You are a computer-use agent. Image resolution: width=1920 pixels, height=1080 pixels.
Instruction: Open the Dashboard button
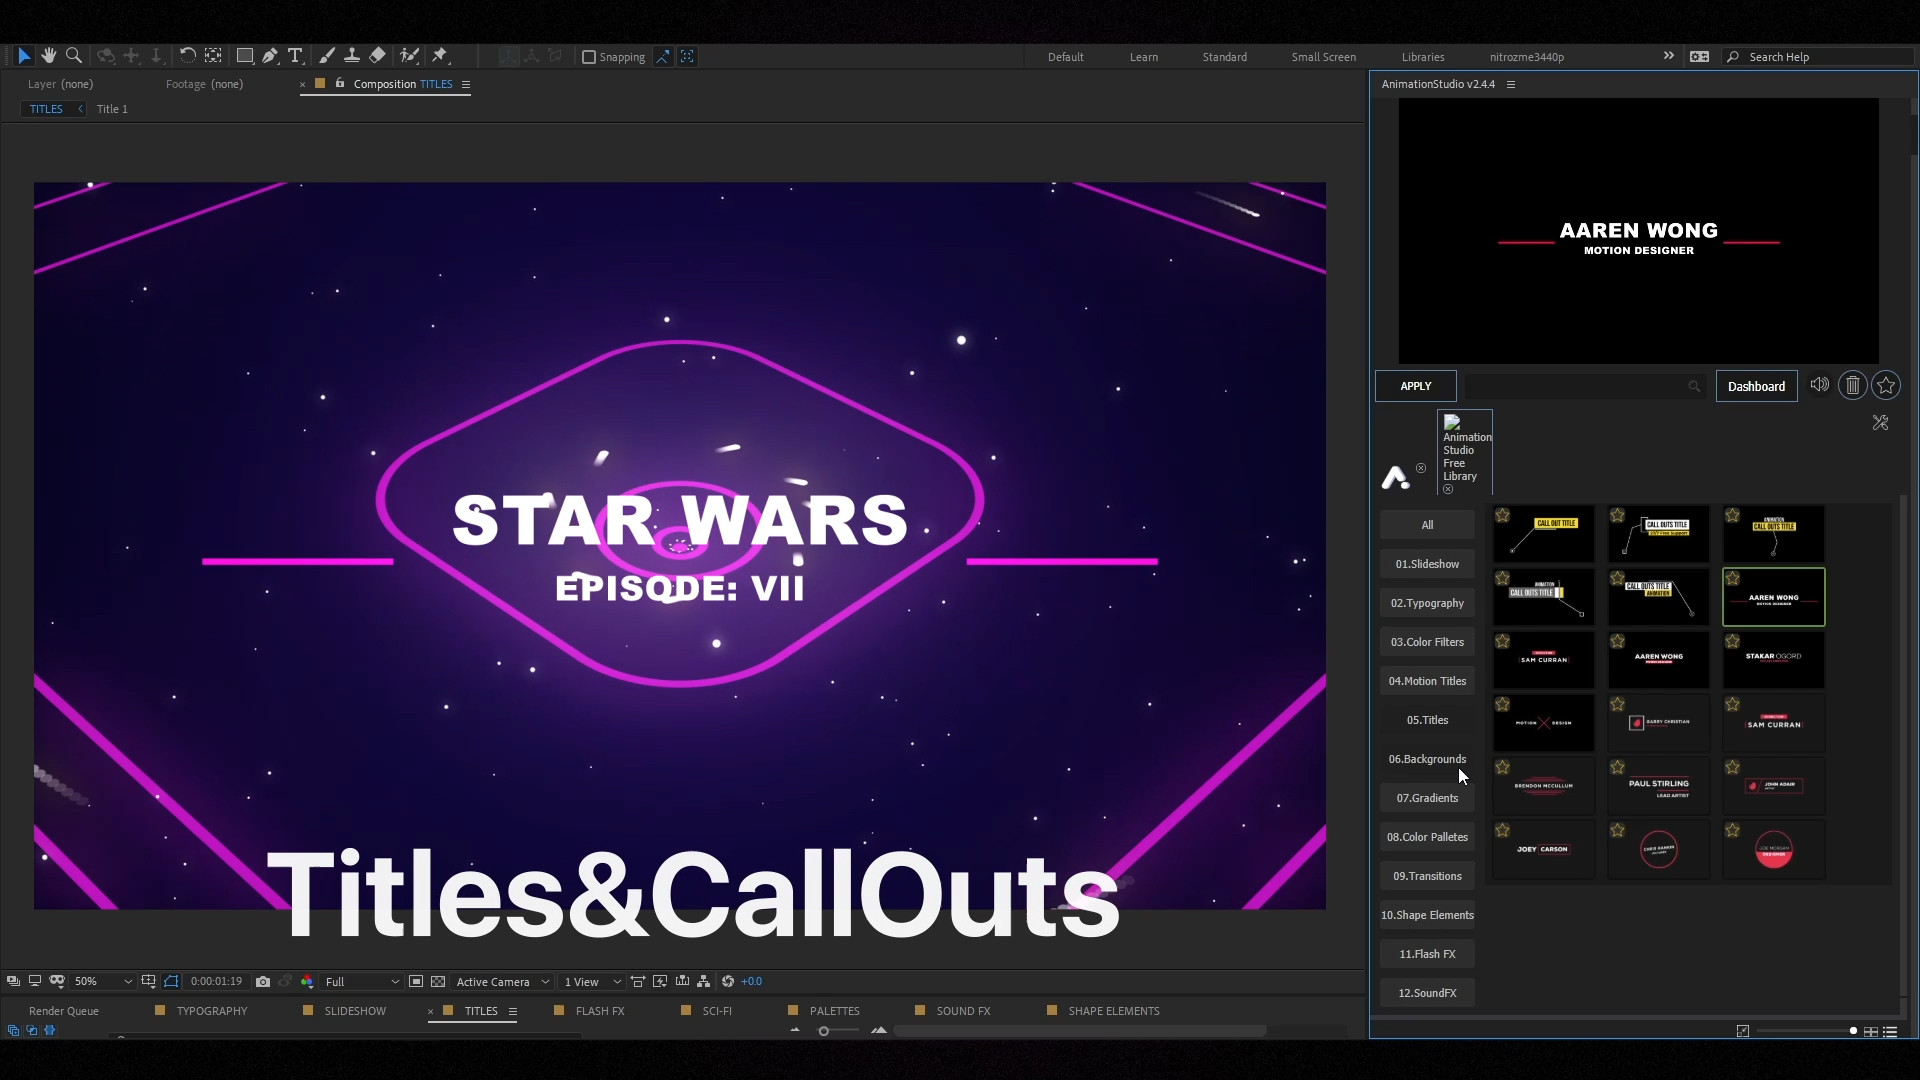pyautogui.click(x=1756, y=386)
